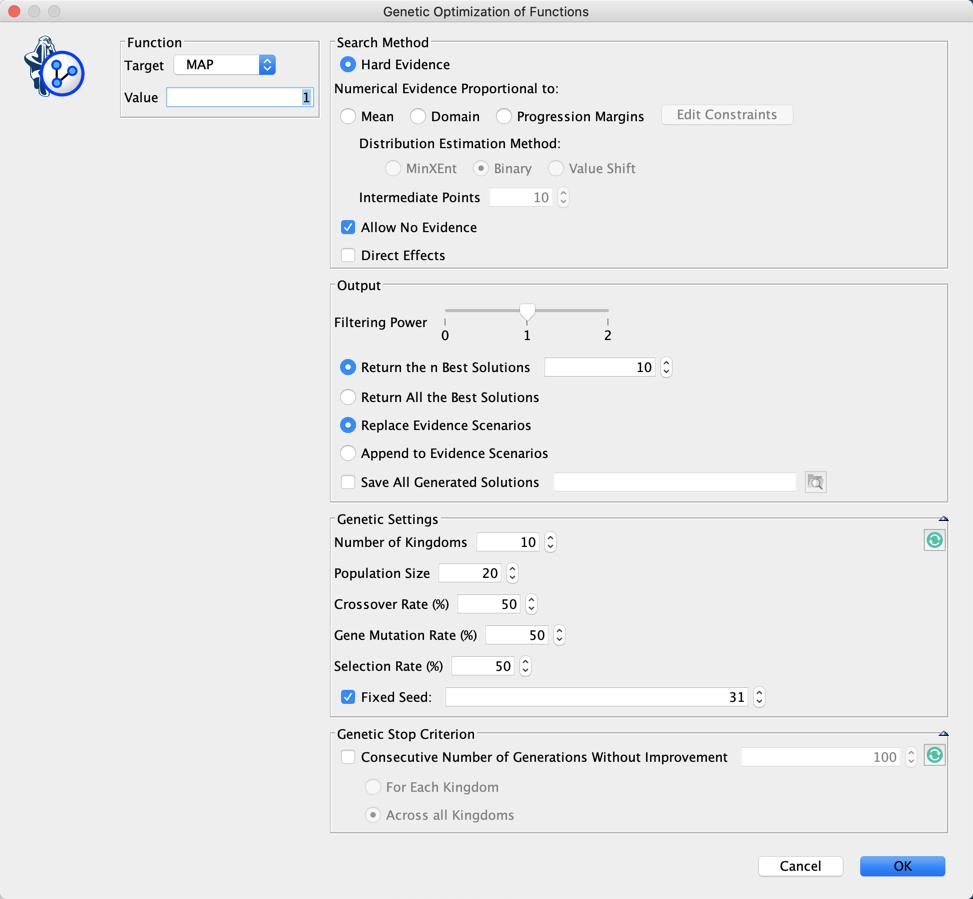
Task: Select Return All the Best Solutions
Action: (x=348, y=397)
